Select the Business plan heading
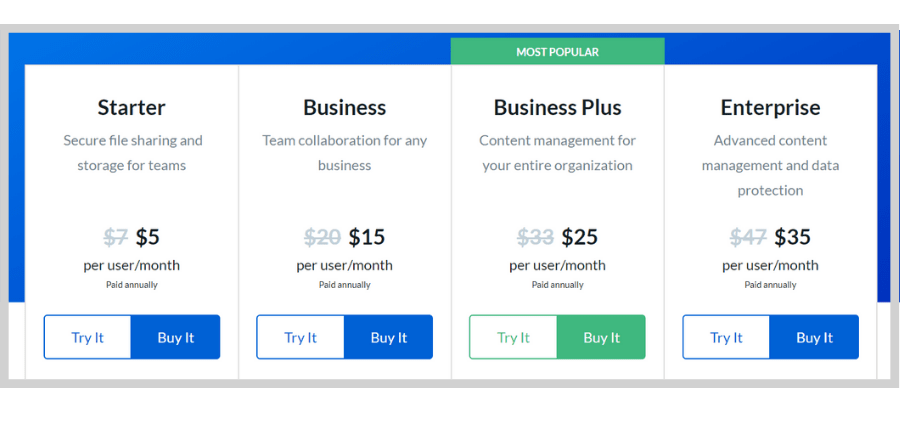This screenshot has height=441, width=900. (344, 107)
